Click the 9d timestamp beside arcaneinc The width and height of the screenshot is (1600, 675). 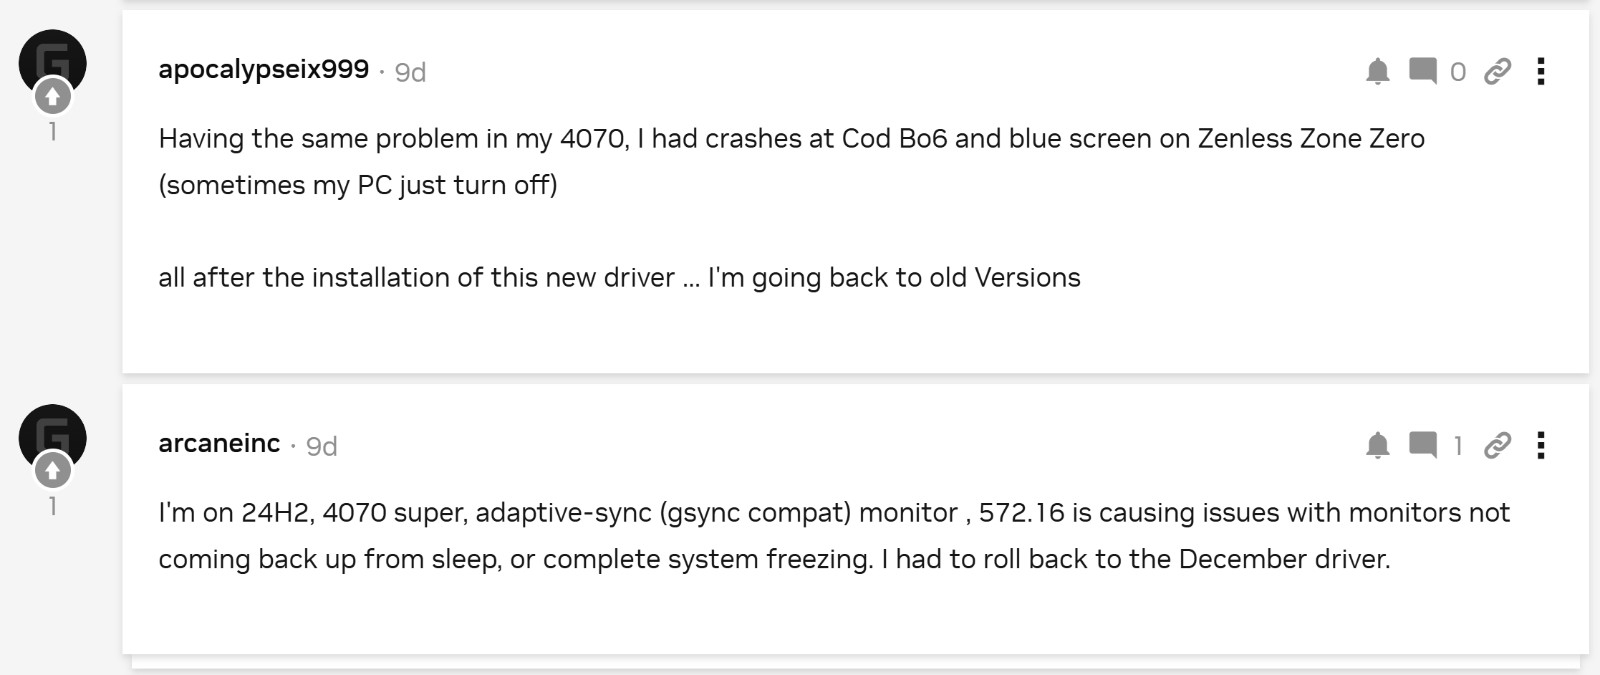321,446
